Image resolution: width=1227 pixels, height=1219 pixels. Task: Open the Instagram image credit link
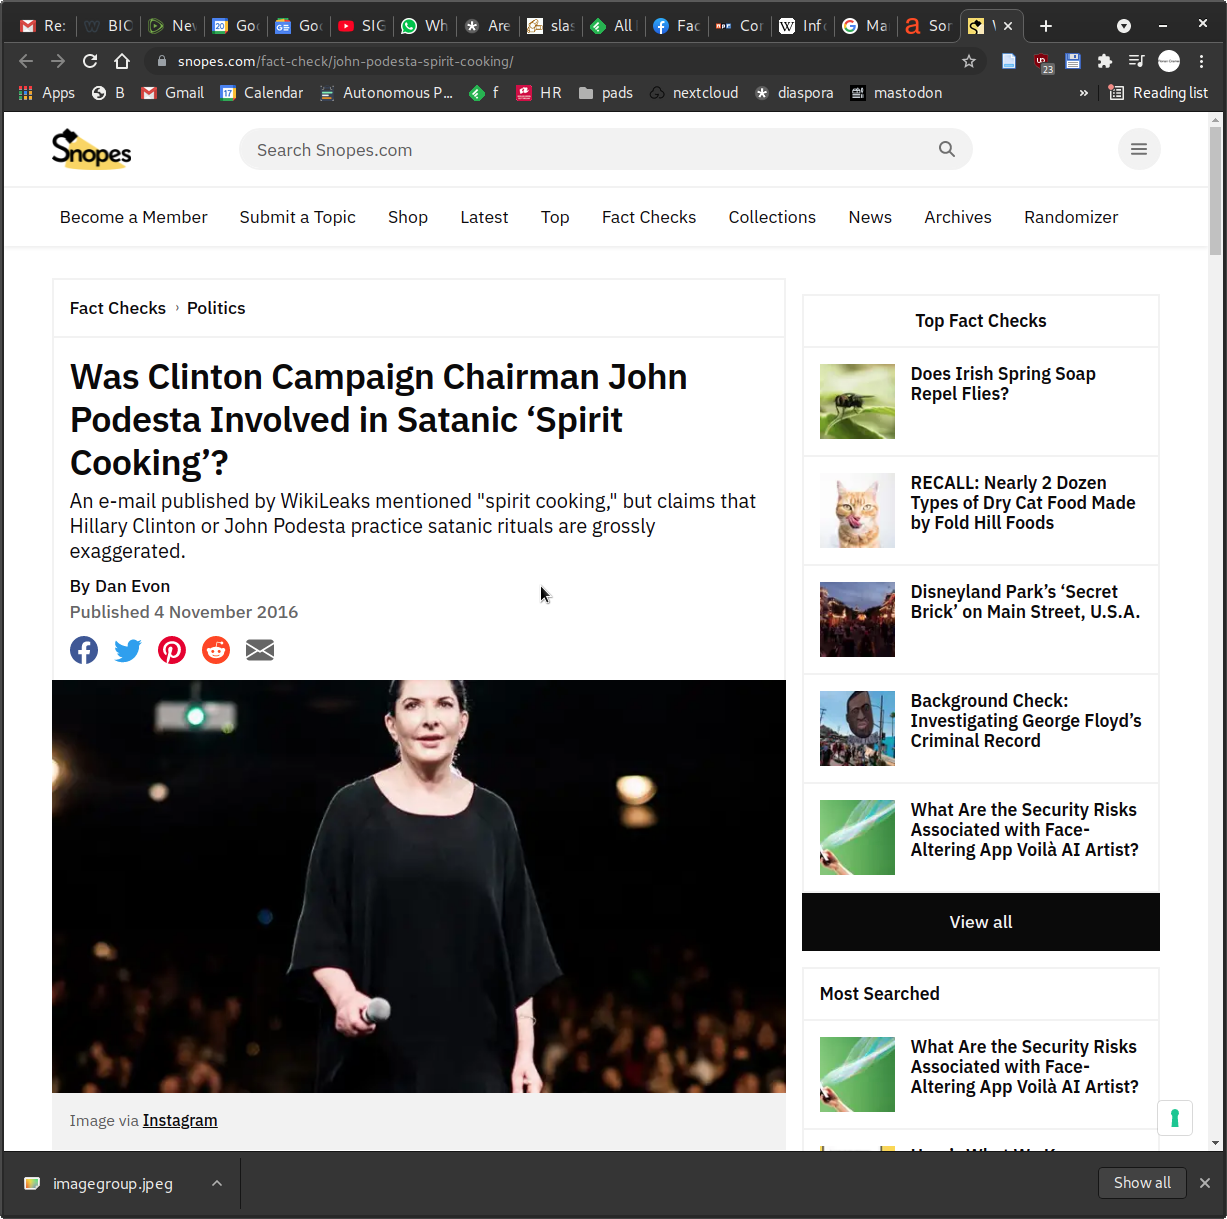pyautogui.click(x=180, y=1121)
